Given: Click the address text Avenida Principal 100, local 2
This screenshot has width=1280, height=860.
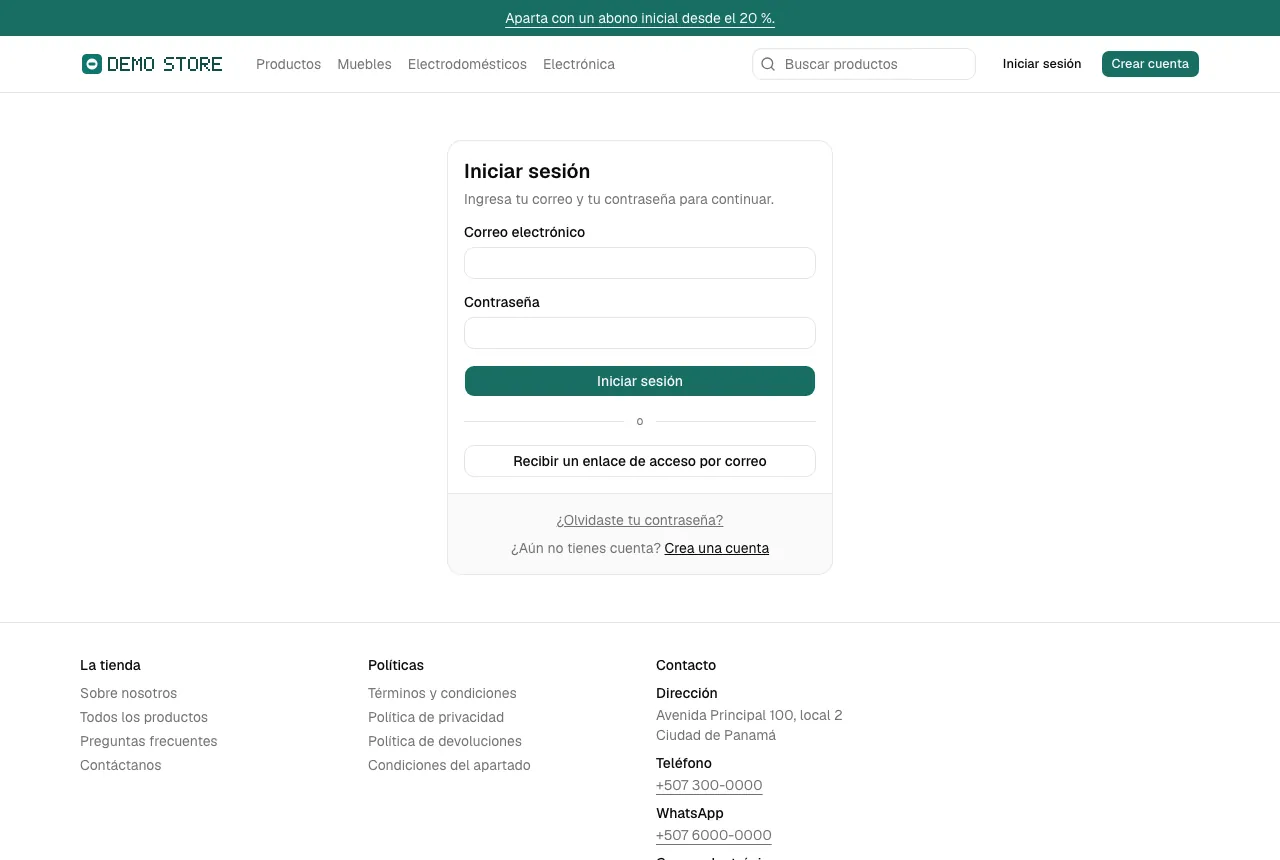Looking at the screenshot, I should [749, 715].
